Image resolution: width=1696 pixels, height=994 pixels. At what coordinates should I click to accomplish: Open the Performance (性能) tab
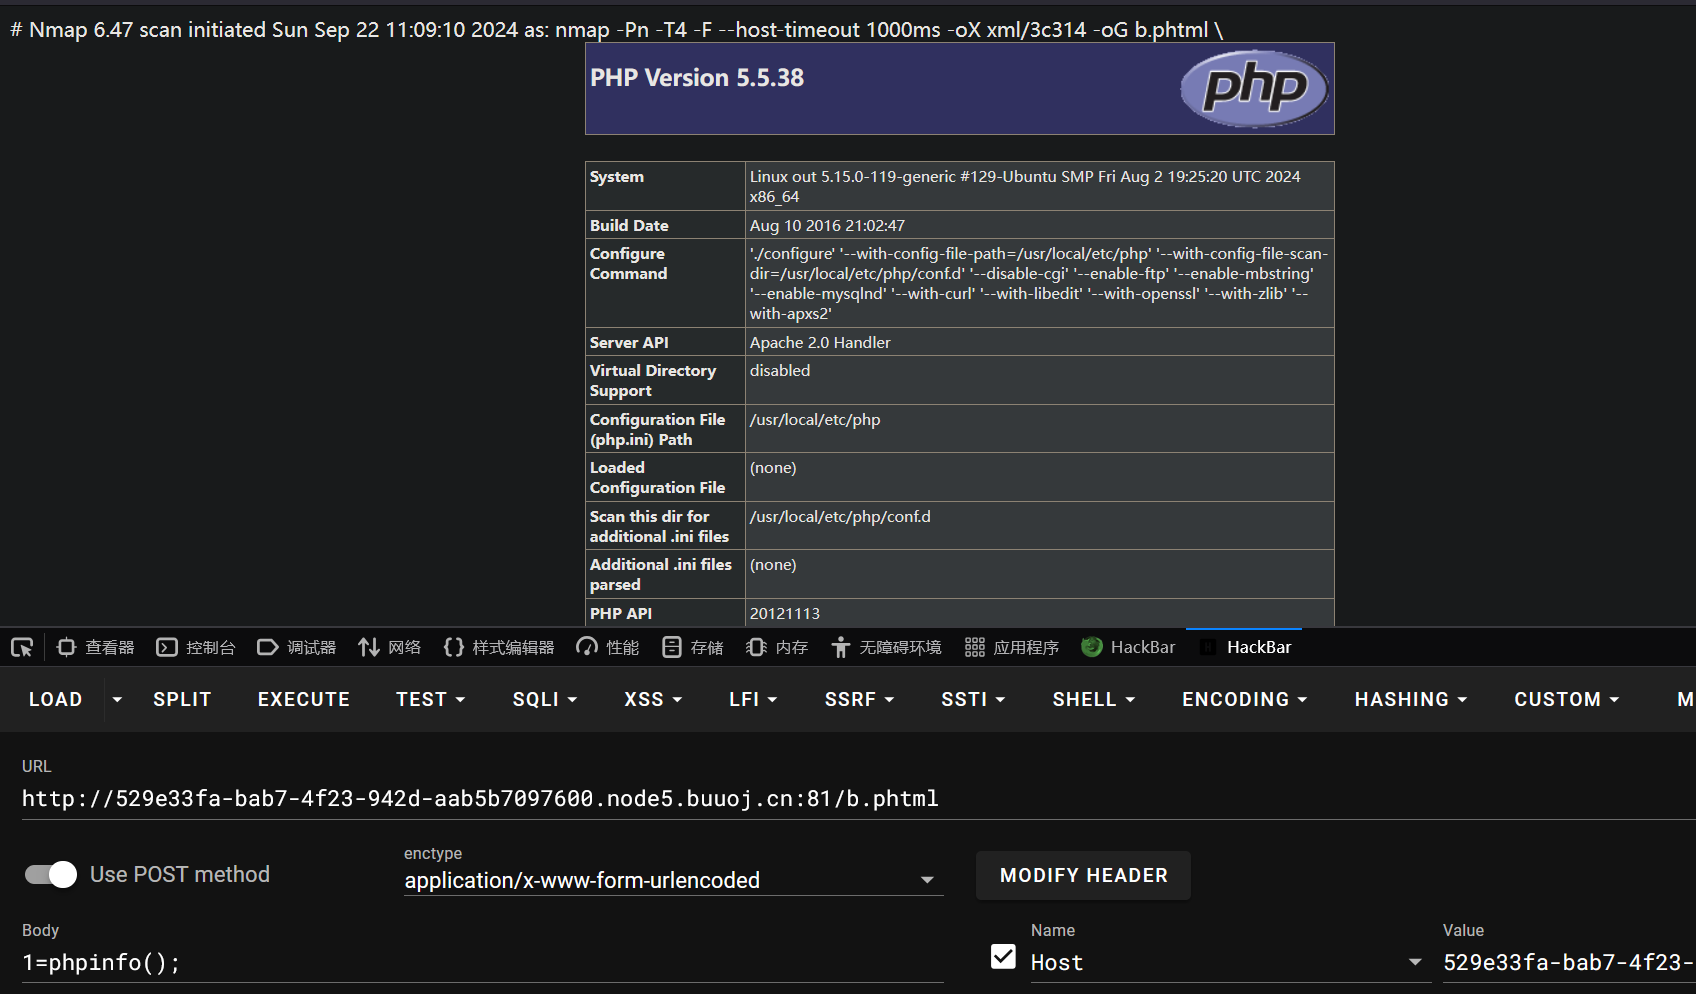coord(607,647)
